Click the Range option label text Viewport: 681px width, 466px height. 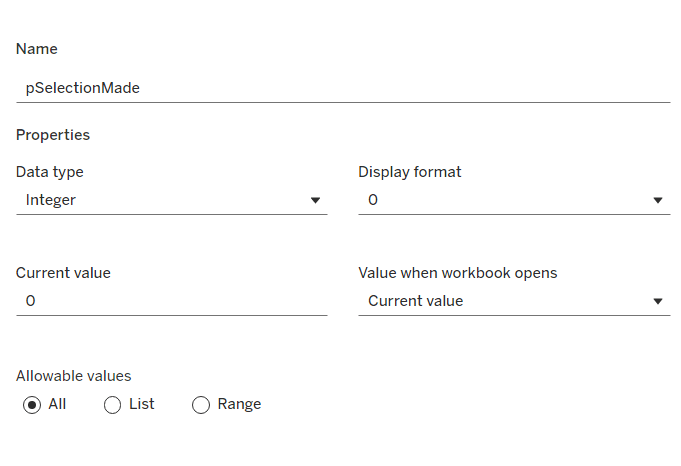(239, 404)
